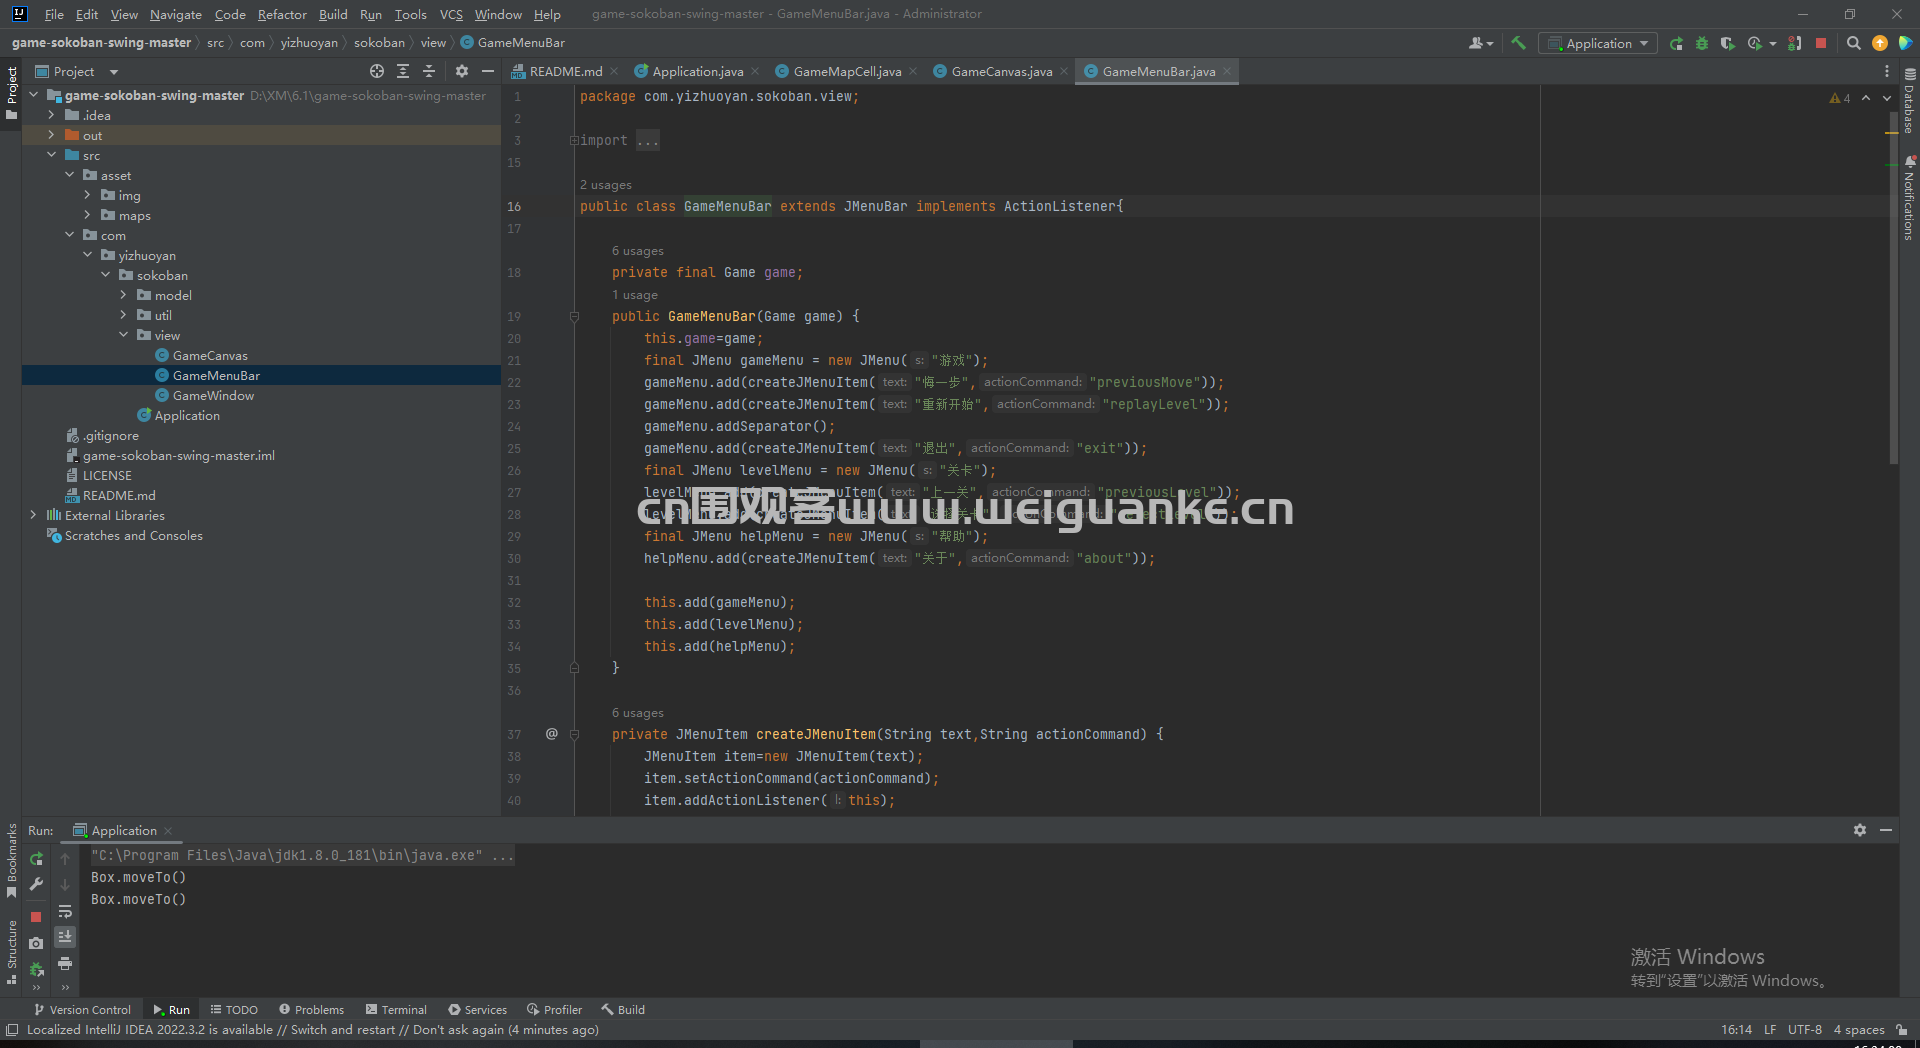Image resolution: width=1920 pixels, height=1048 pixels.
Task: Expand the model package folder
Action: point(124,295)
